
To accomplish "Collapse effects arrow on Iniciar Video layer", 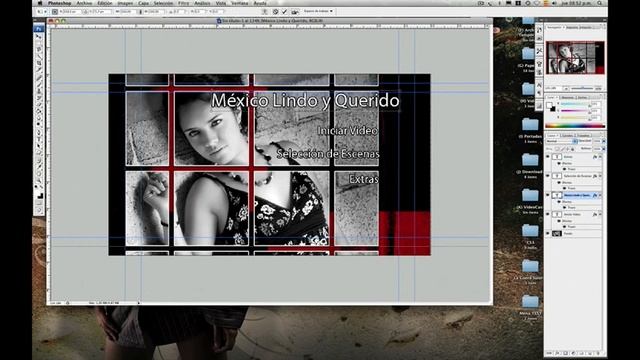I will pyautogui.click(x=600, y=214).
